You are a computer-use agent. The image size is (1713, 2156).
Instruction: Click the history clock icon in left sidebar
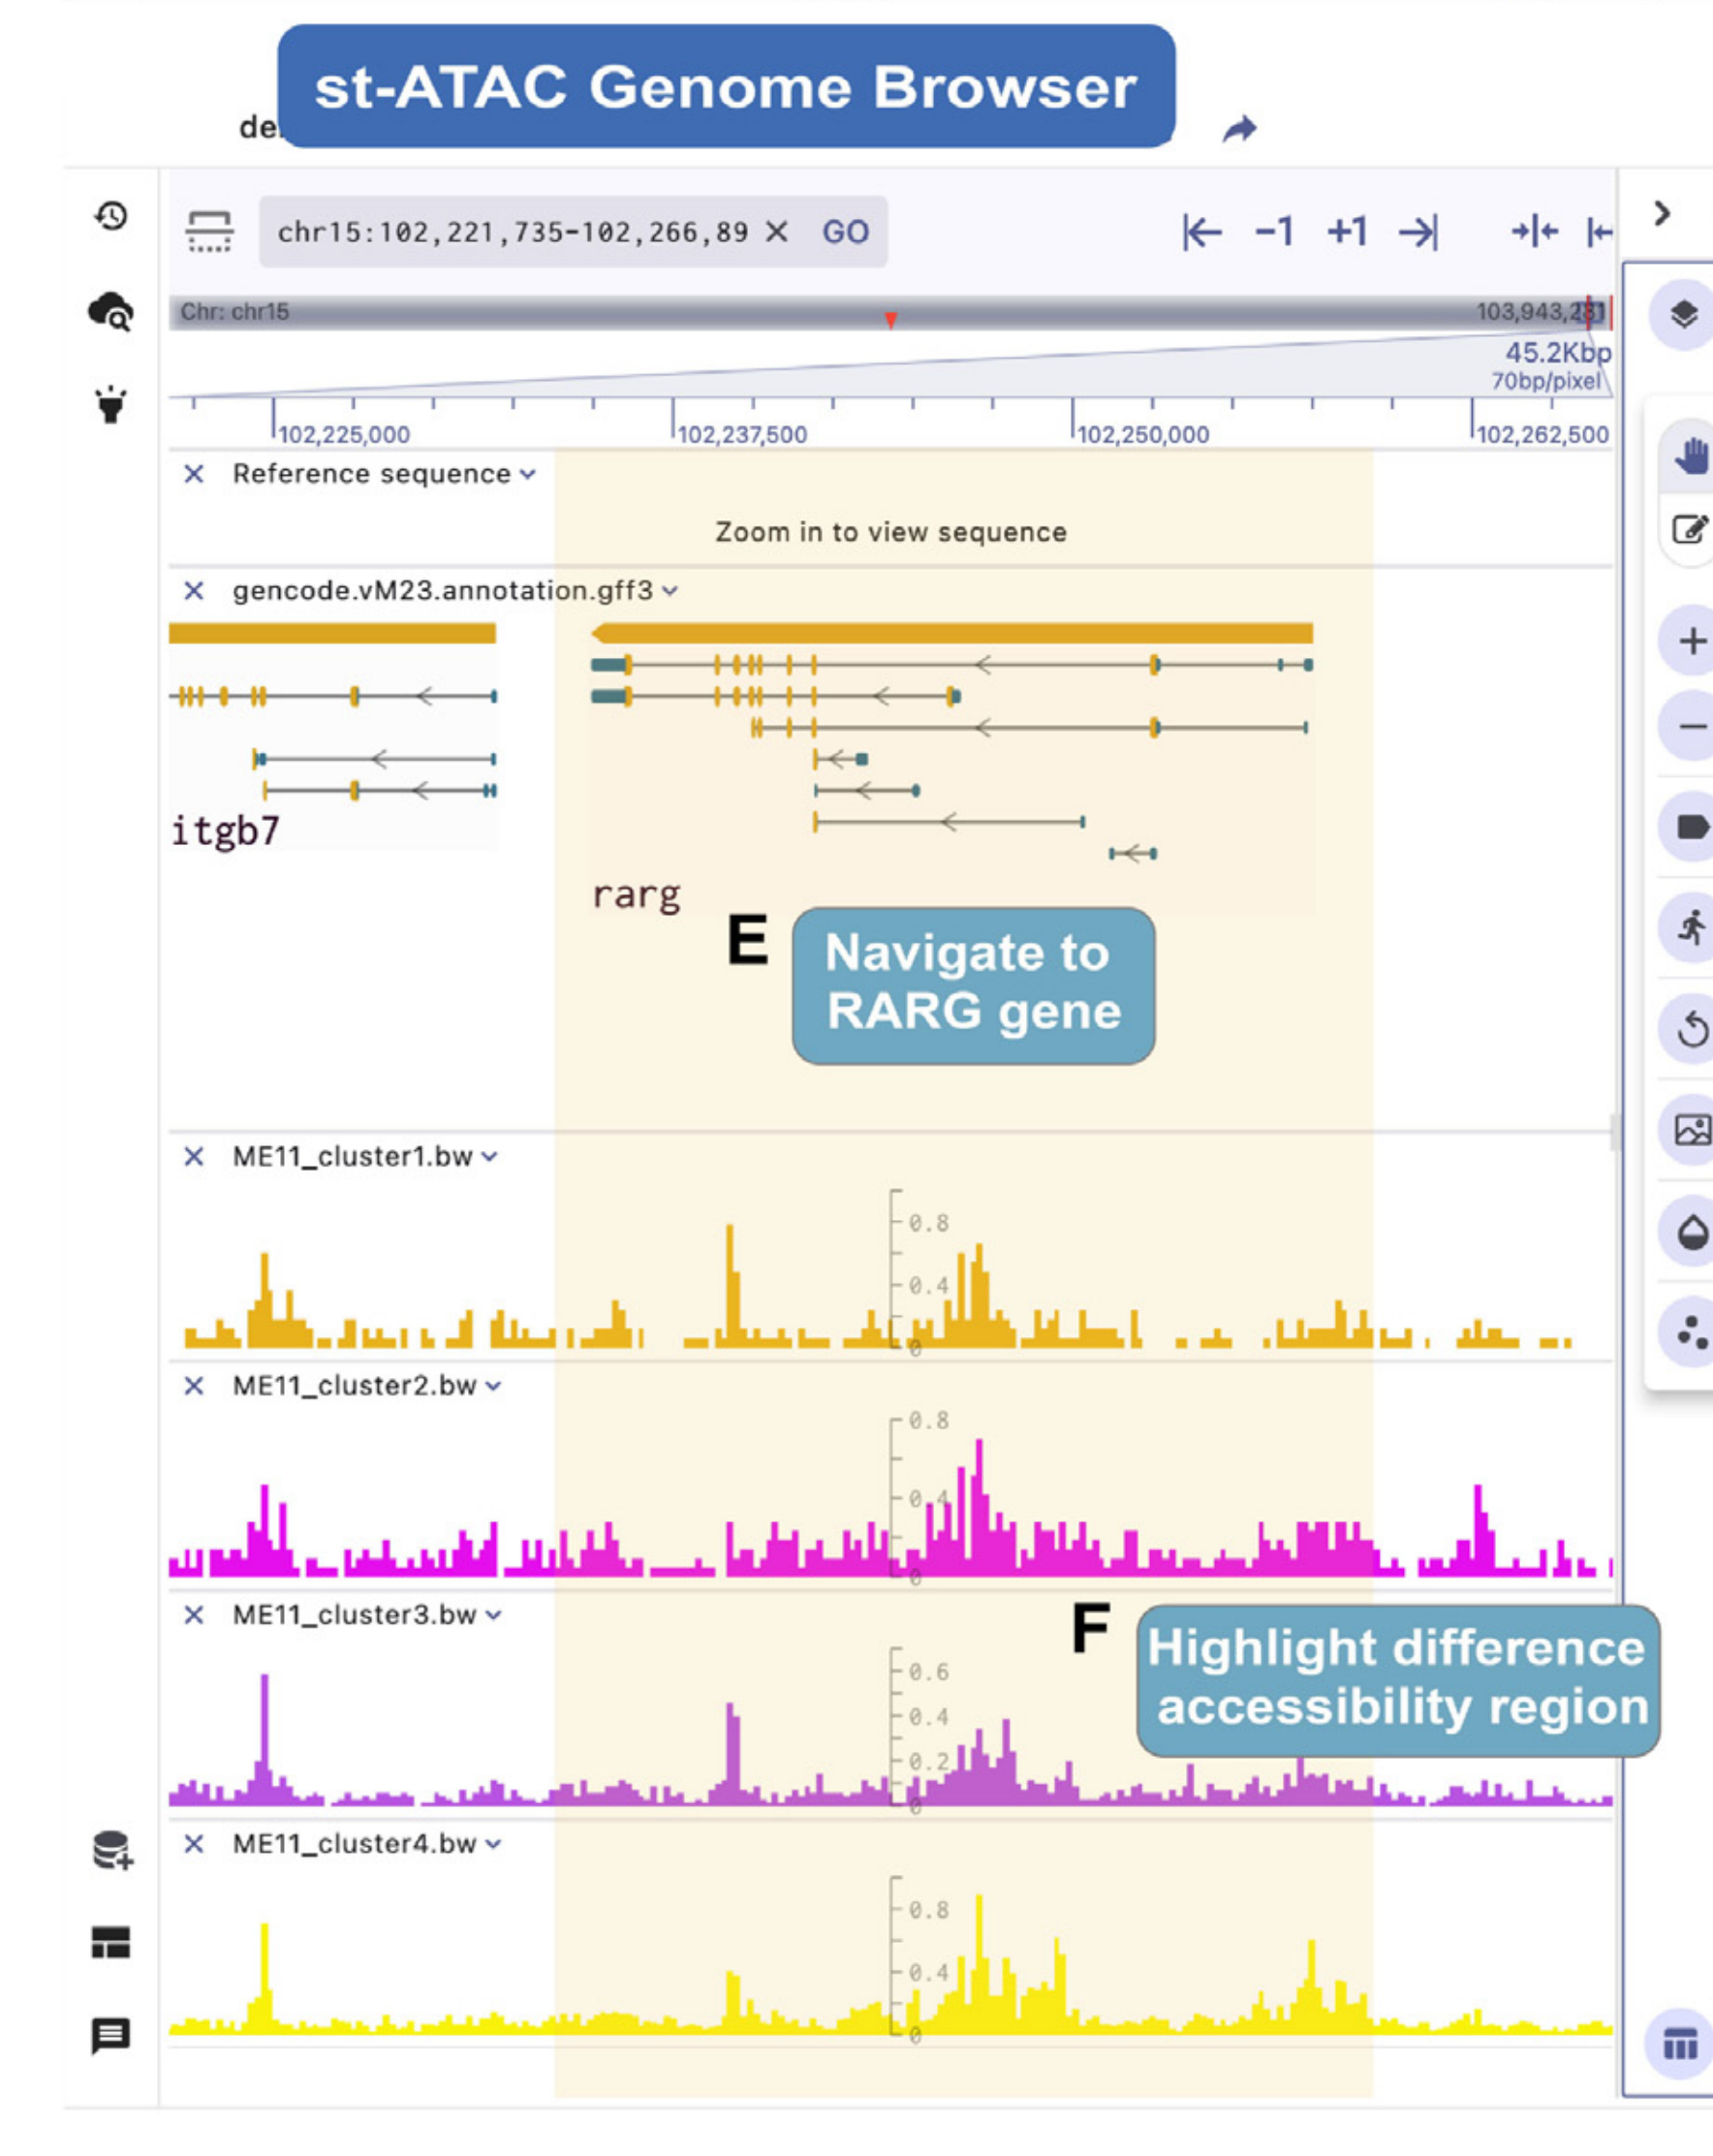pos(111,216)
